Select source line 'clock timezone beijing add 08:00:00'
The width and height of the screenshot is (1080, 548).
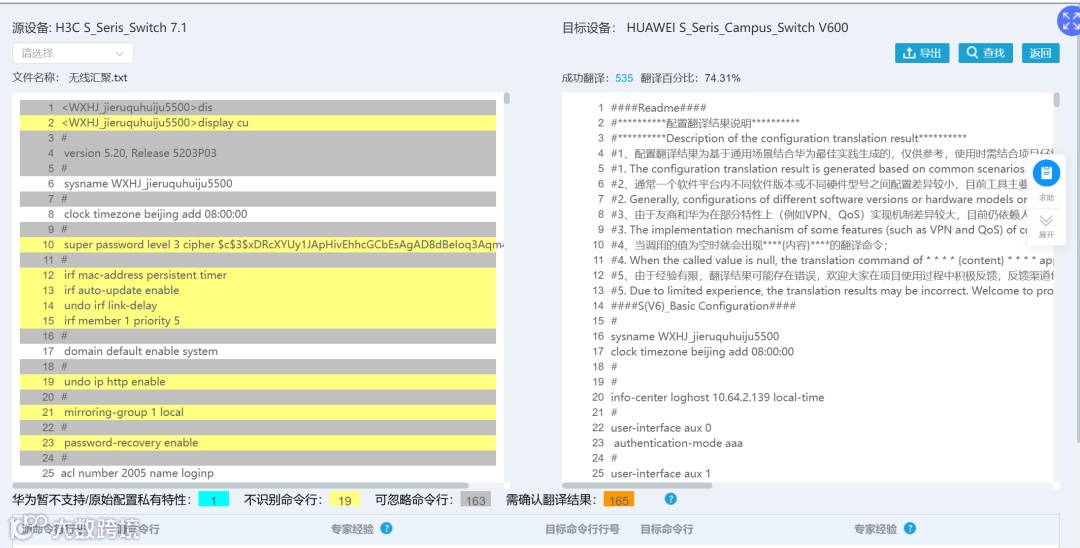258,214
